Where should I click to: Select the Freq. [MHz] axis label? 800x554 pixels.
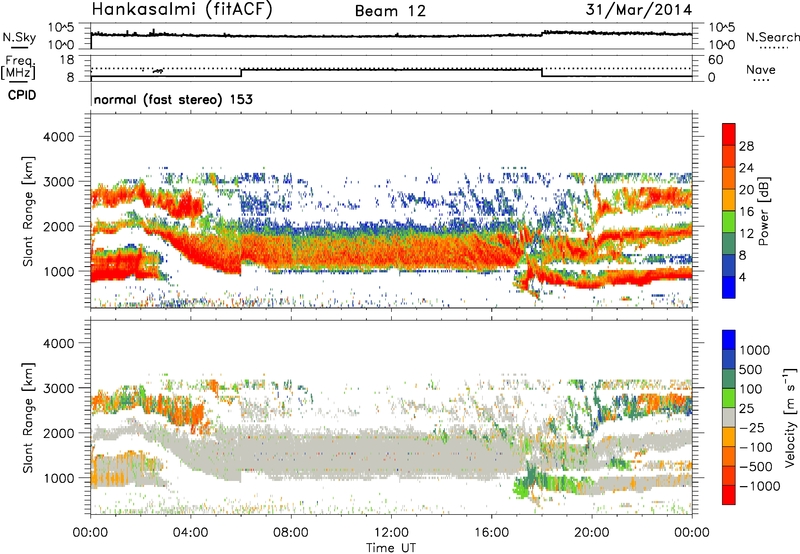[x=18, y=68]
